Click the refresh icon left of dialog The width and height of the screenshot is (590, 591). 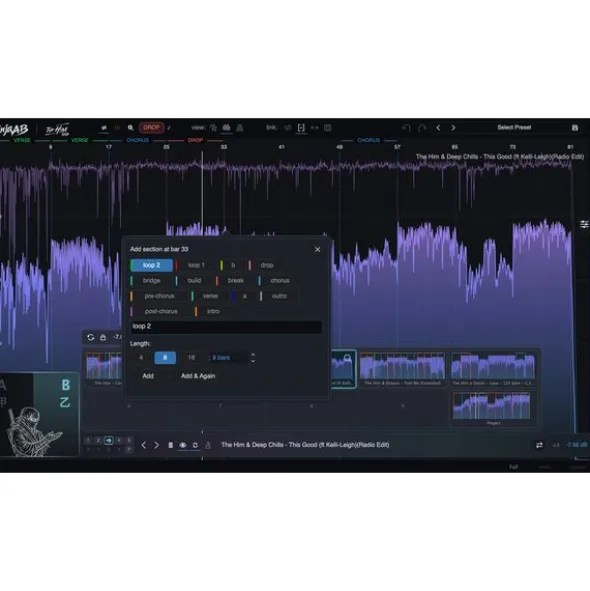coord(90,337)
